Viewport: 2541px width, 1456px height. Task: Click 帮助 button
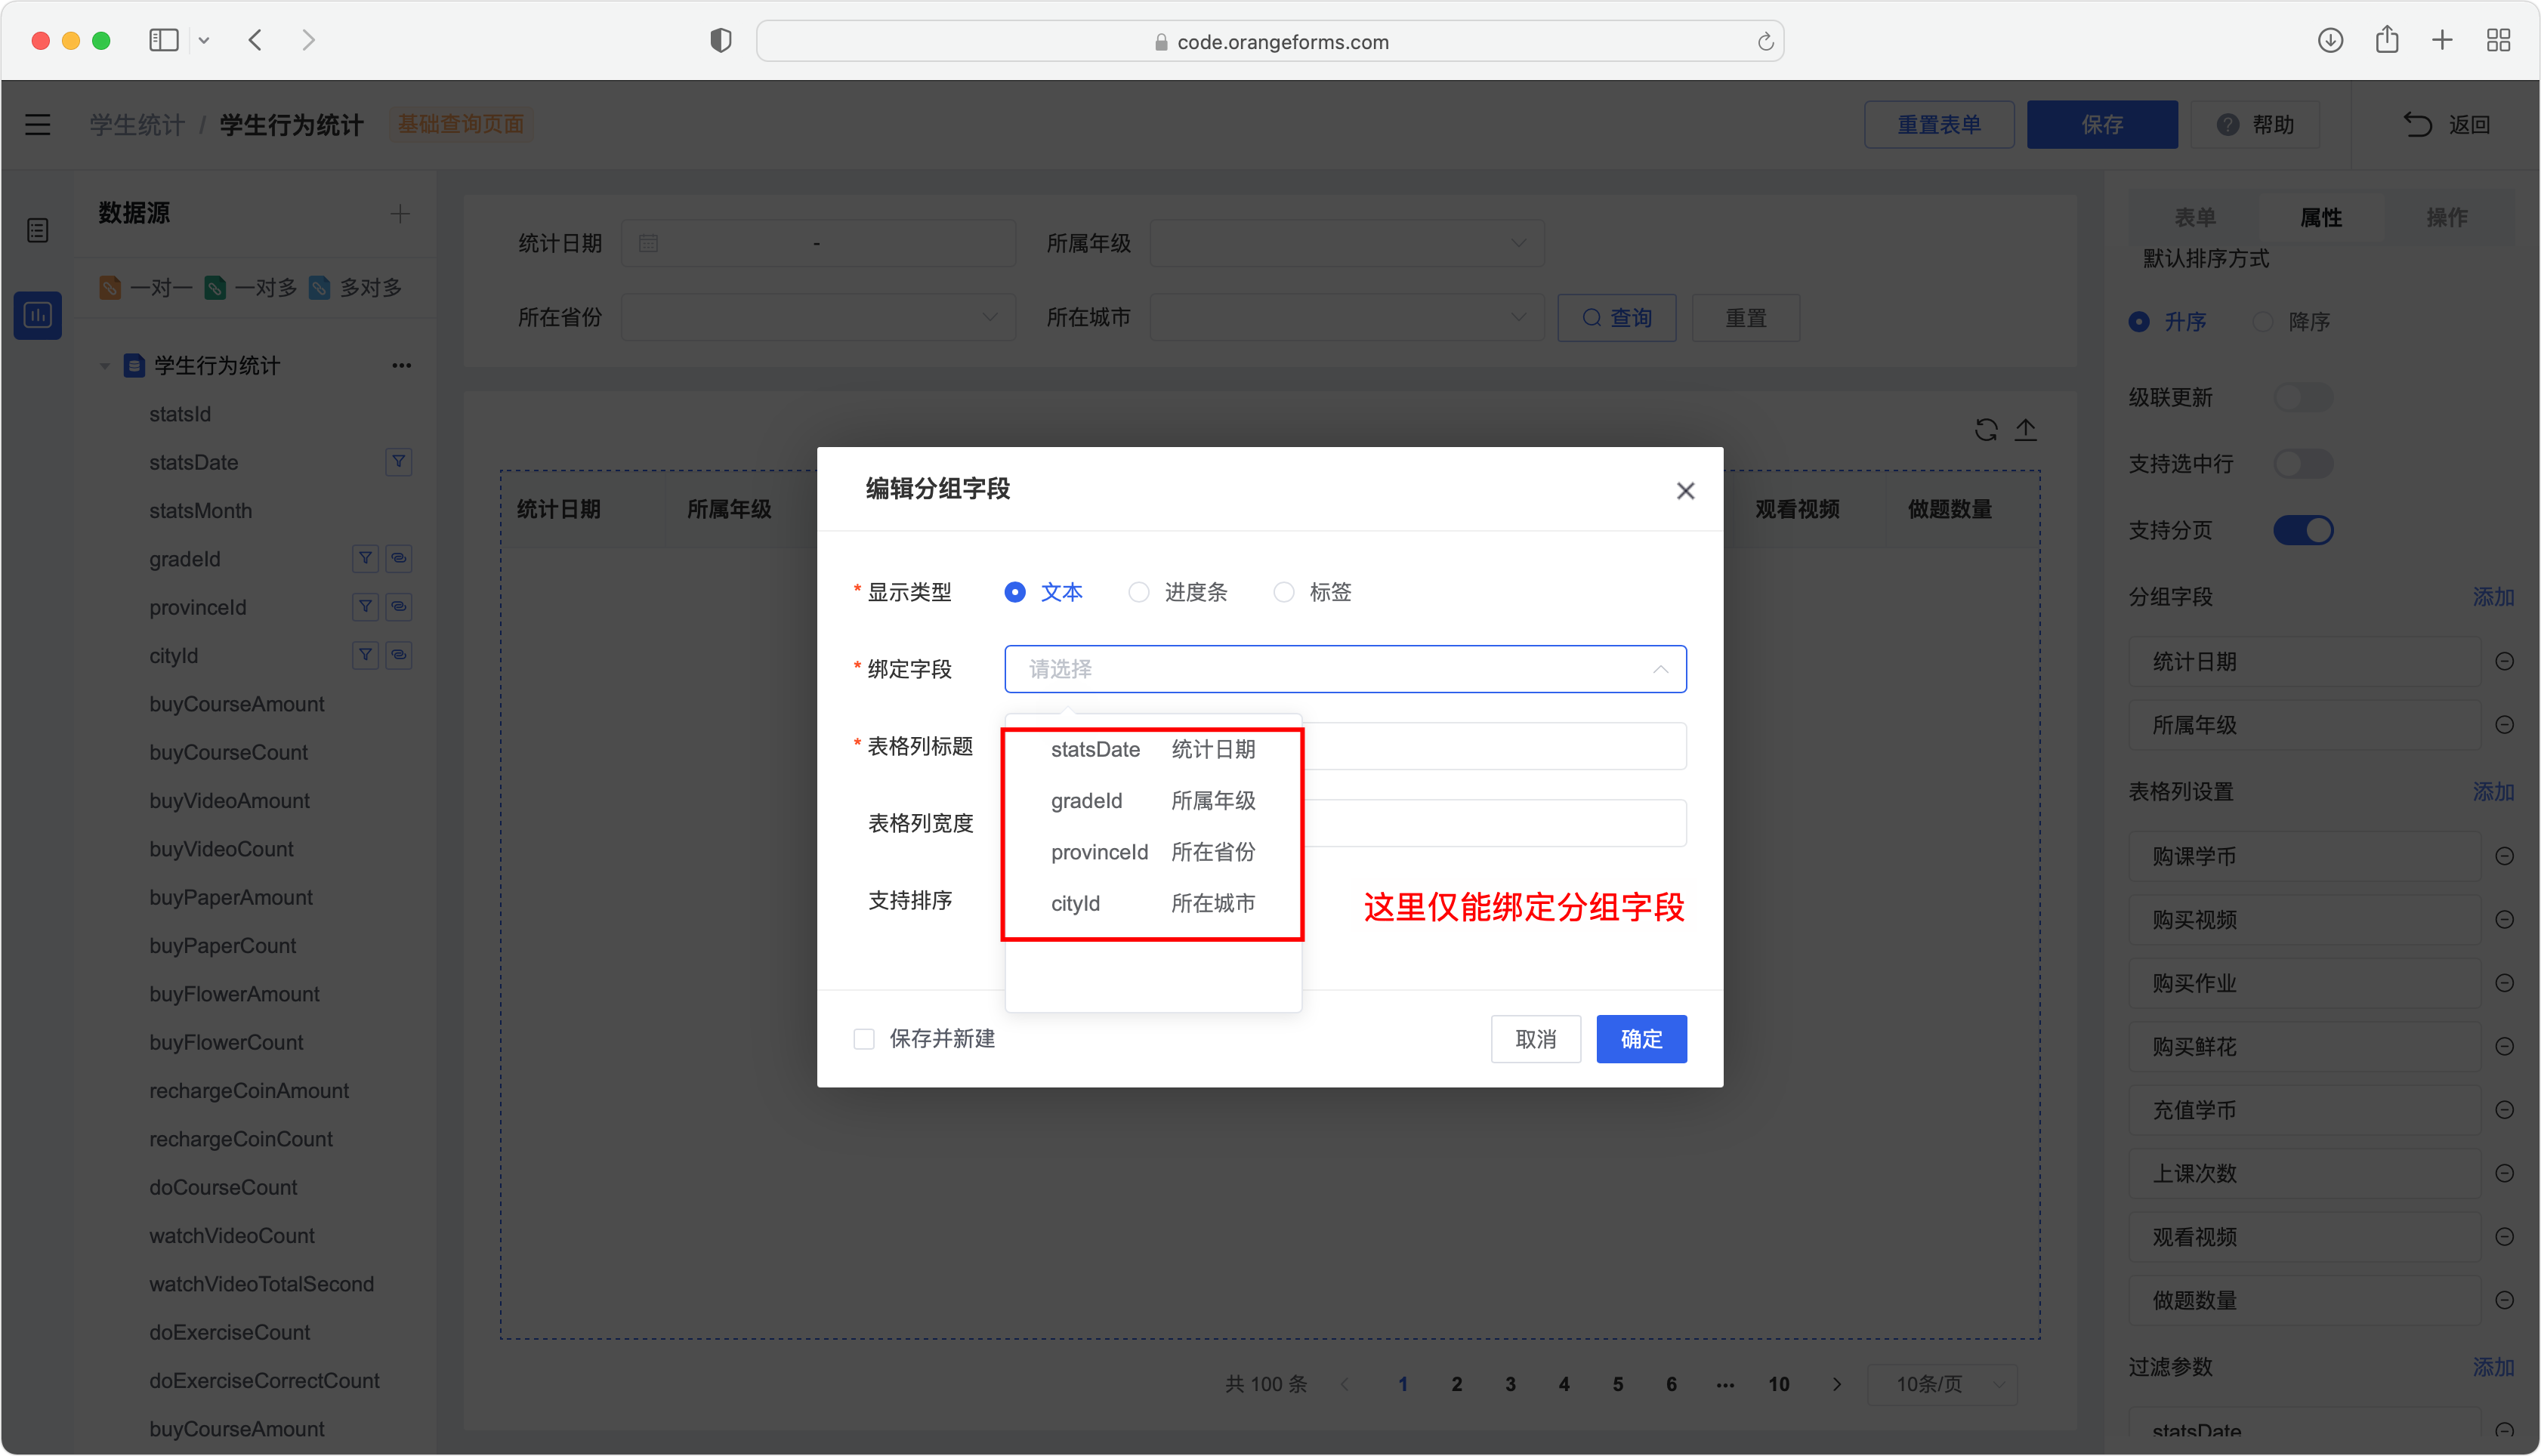2254,125
